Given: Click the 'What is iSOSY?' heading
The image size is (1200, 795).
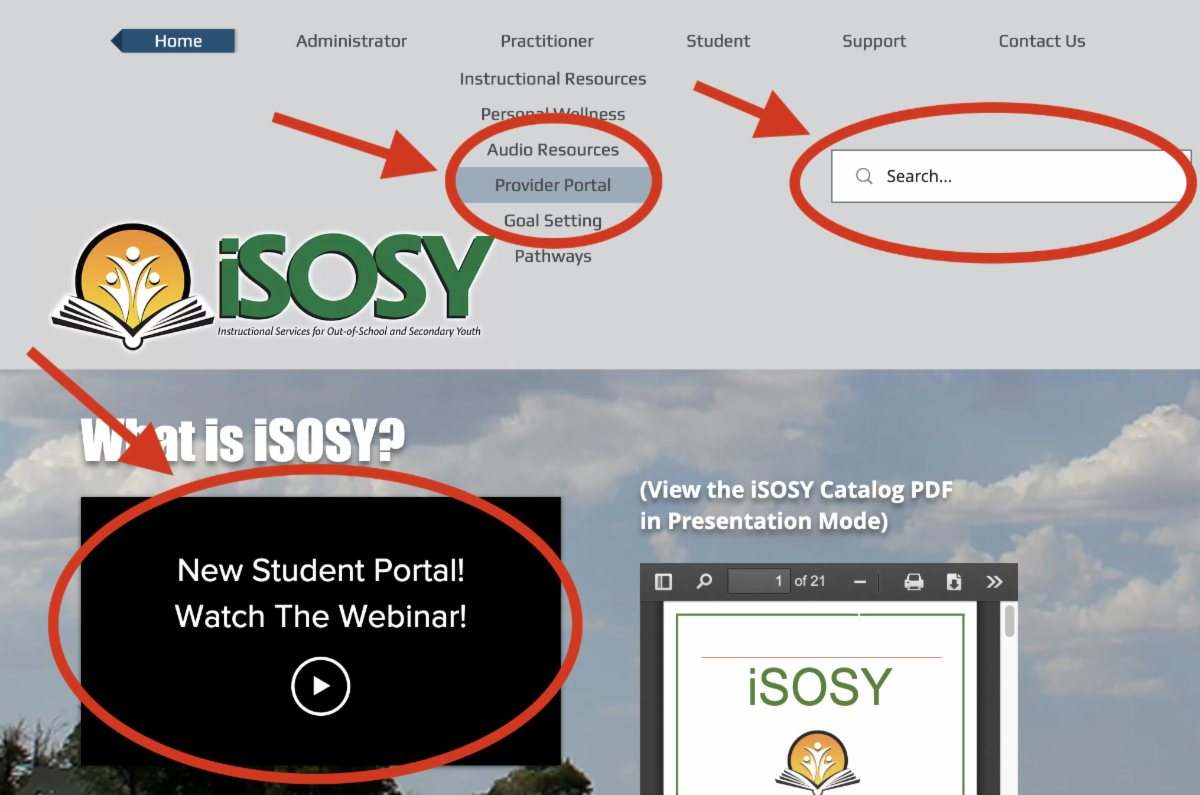Looking at the screenshot, I should pos(243,440).
